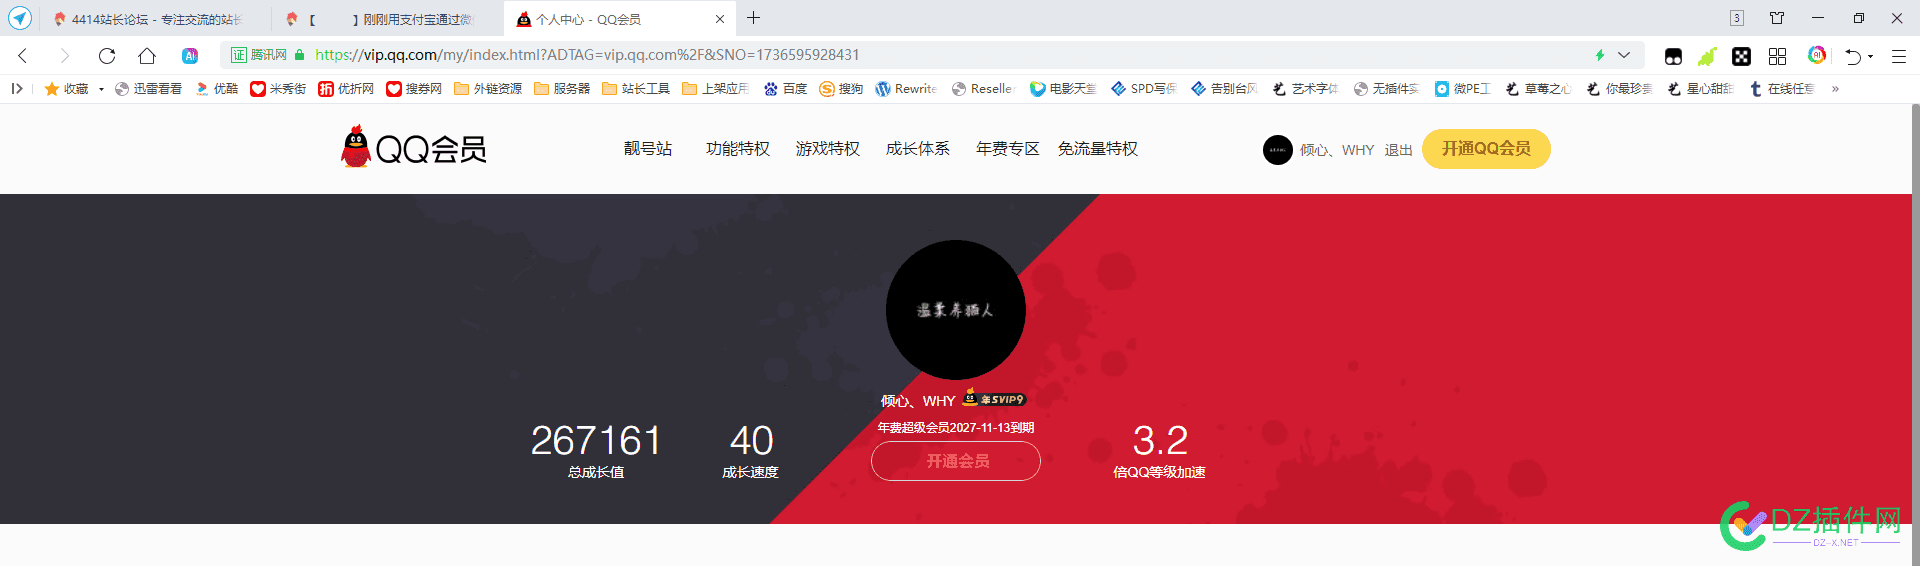This screenshot has height=566, width=1920.
Task: Expand the 站长工具 bookmark folder
Action: click(636, 89)
